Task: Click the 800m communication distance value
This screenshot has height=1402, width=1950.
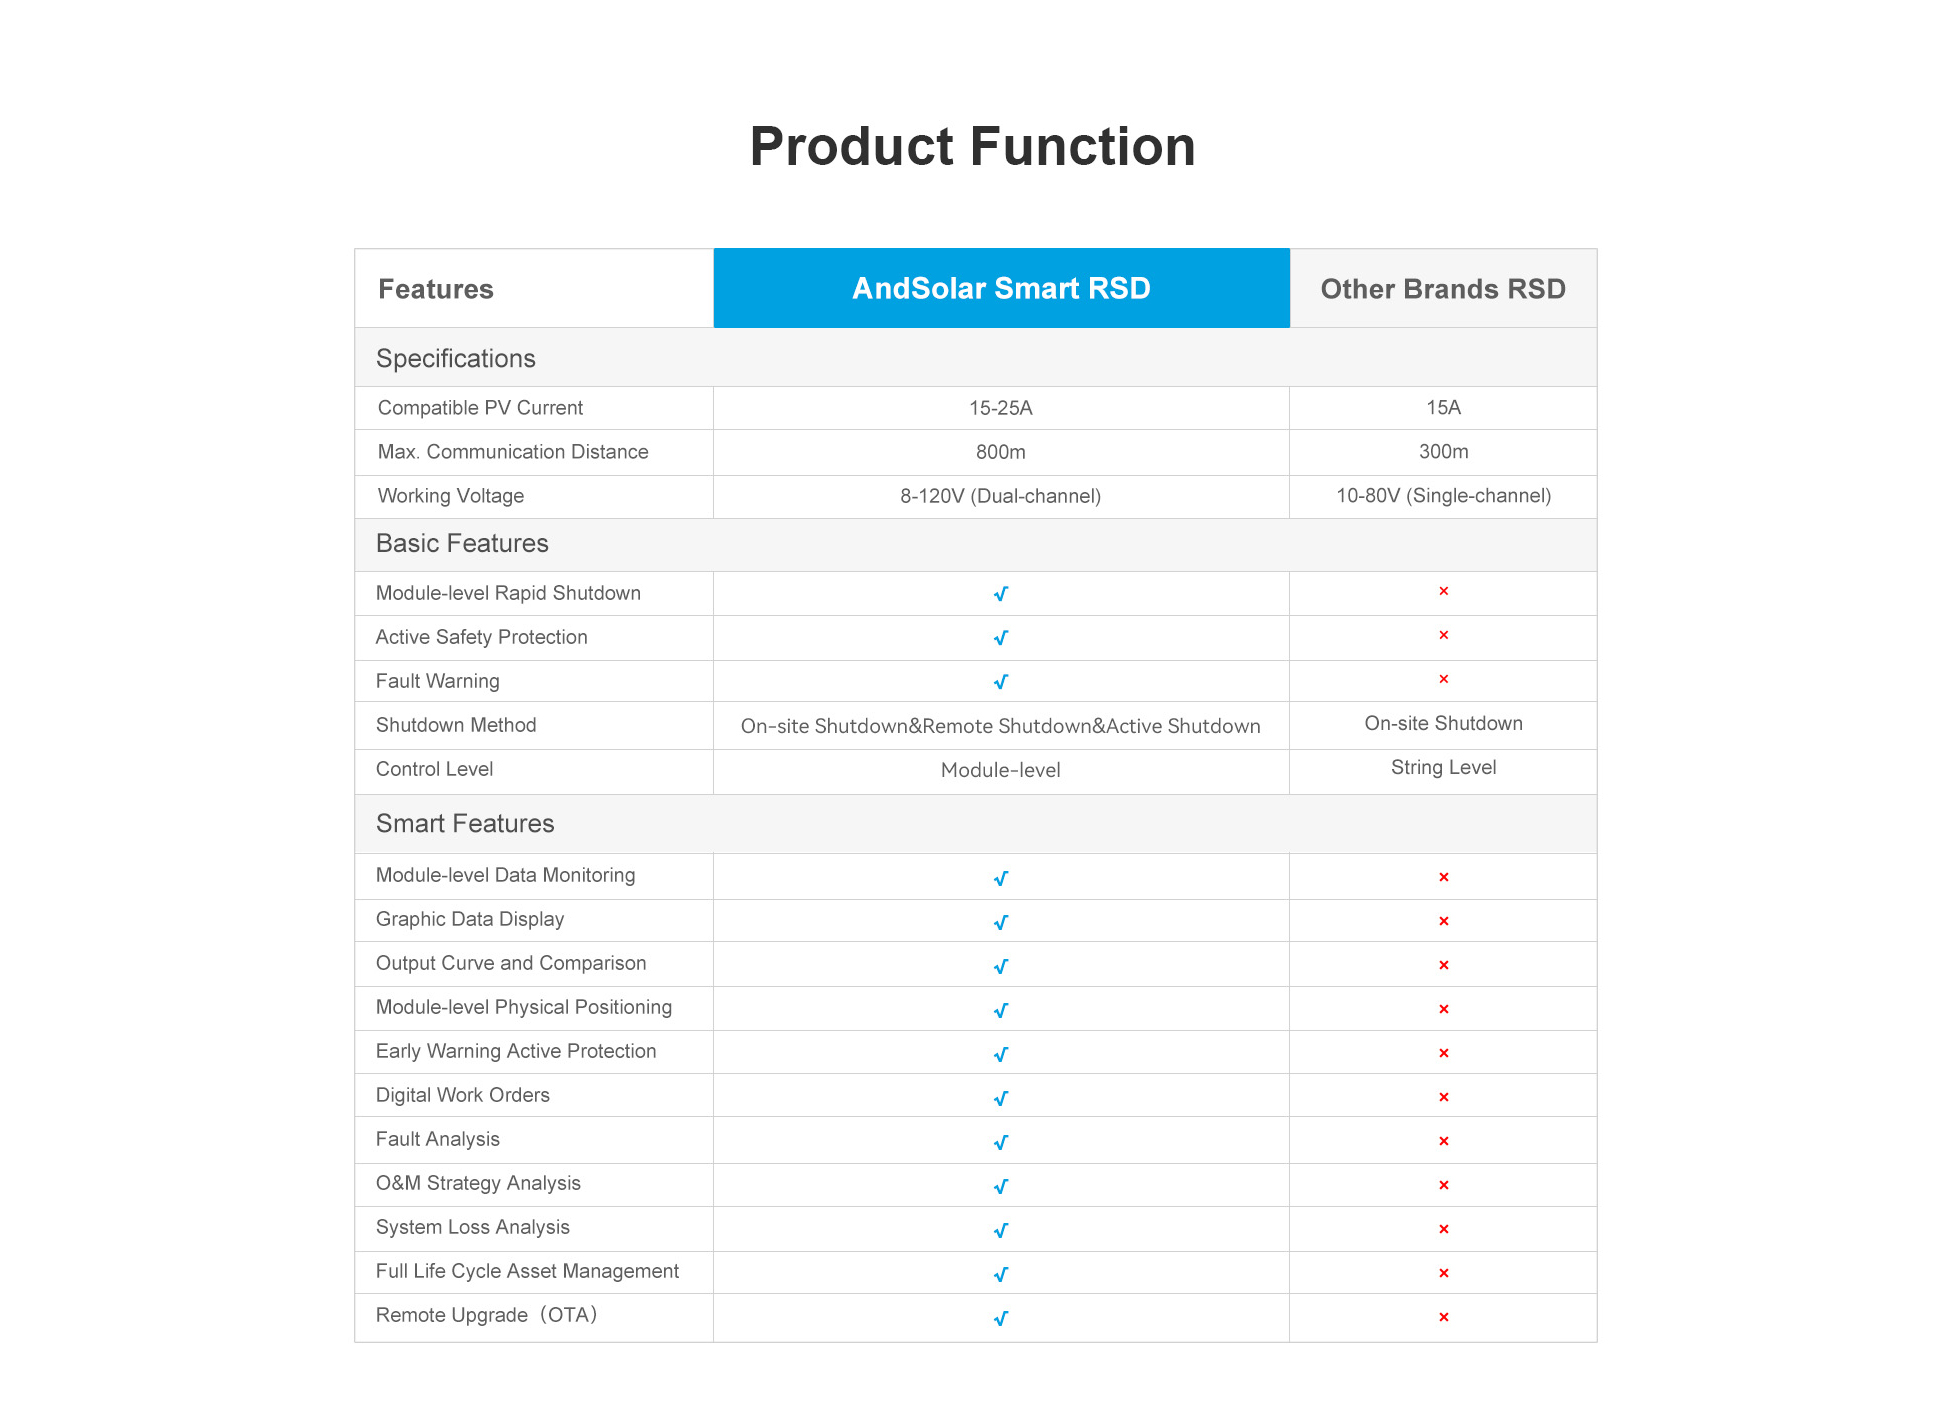Action: click(1000, 452)
